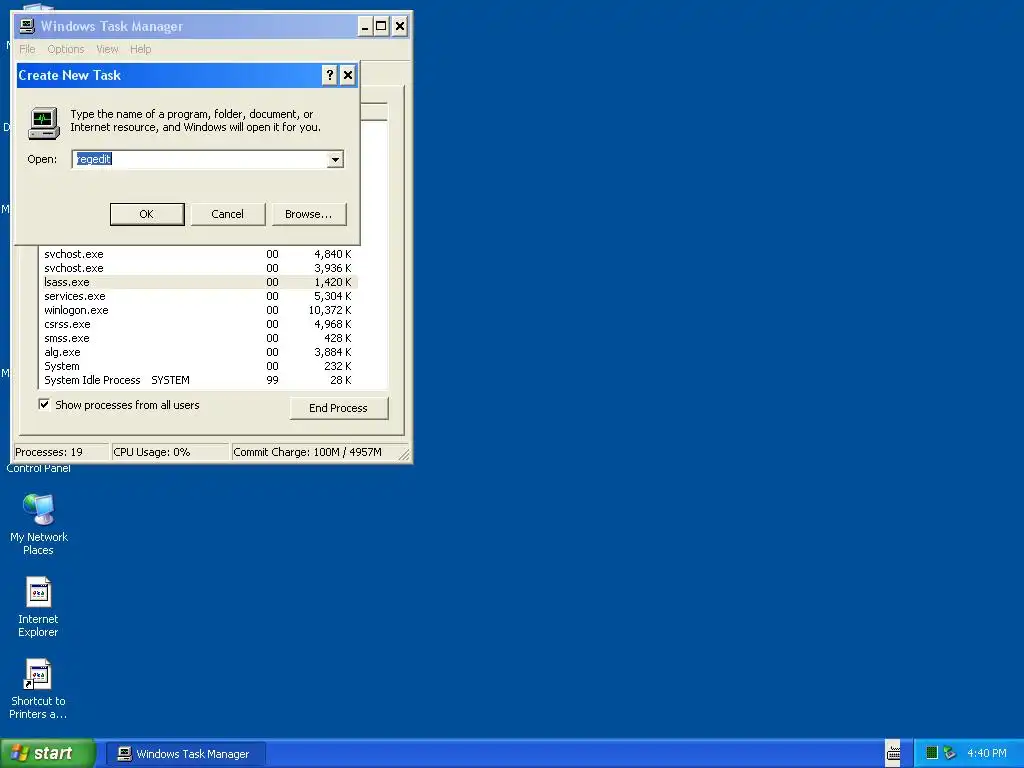Select the System process row

[x=199, y=366]
